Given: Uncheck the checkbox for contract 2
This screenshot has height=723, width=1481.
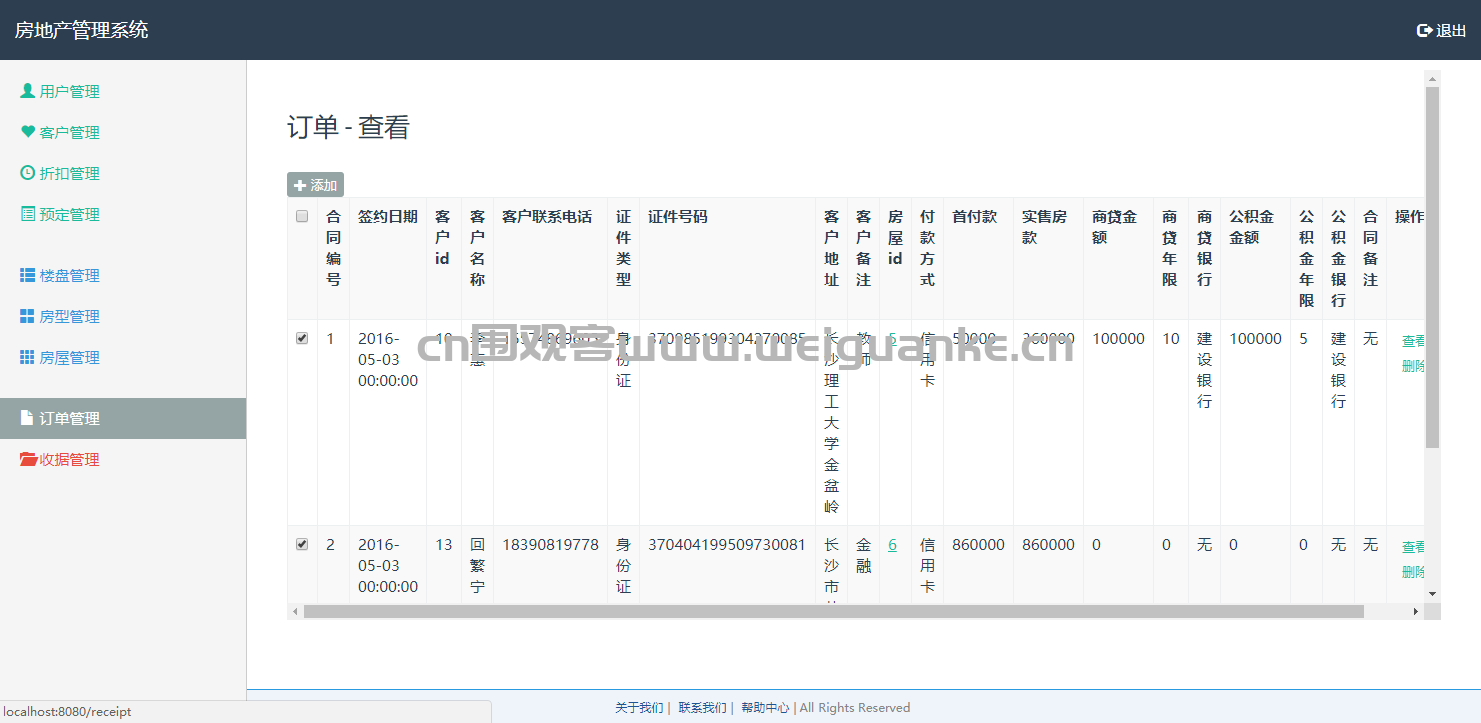Looking at the screenshot, I should coord(302,544).
